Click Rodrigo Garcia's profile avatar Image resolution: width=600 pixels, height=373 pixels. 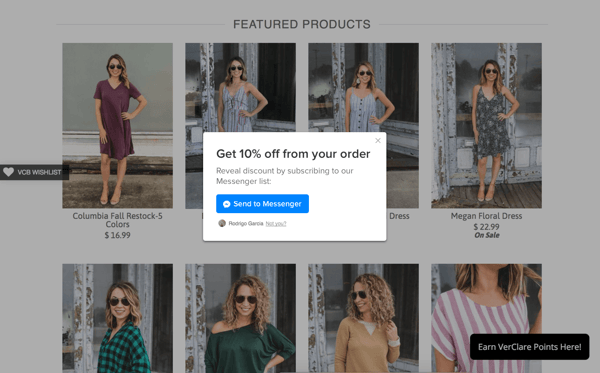coord(222,223)
